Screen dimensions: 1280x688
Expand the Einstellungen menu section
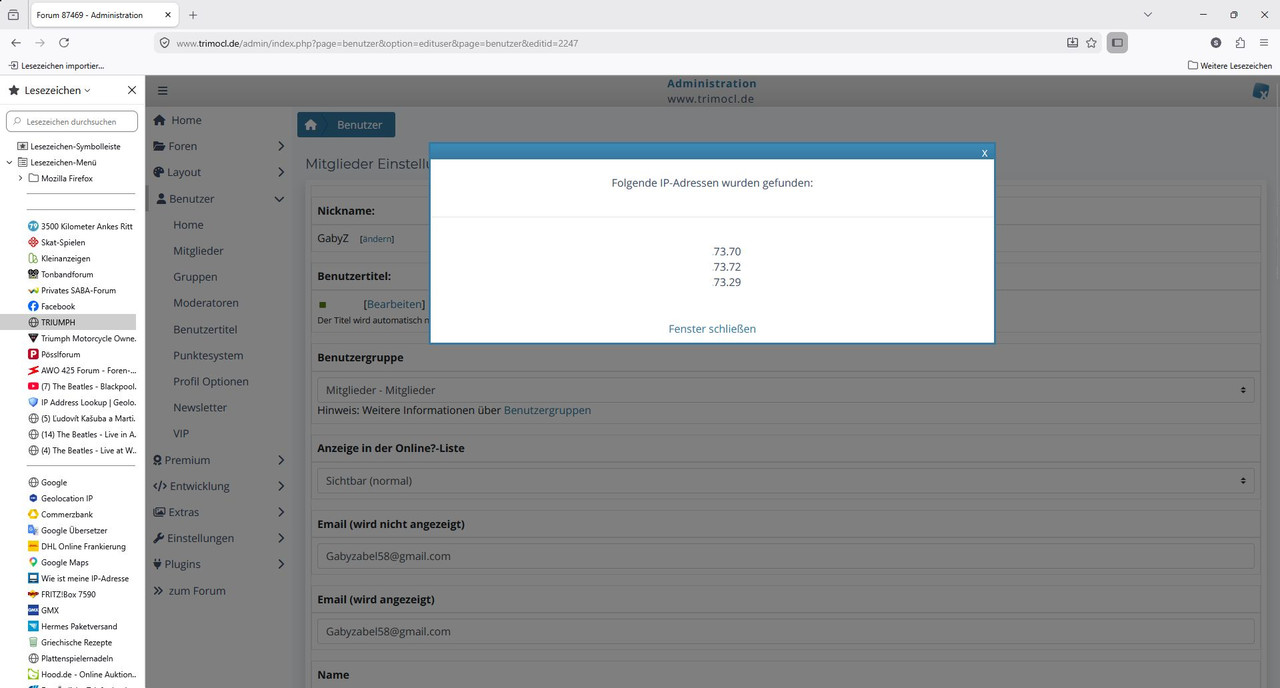click(218, 538)
